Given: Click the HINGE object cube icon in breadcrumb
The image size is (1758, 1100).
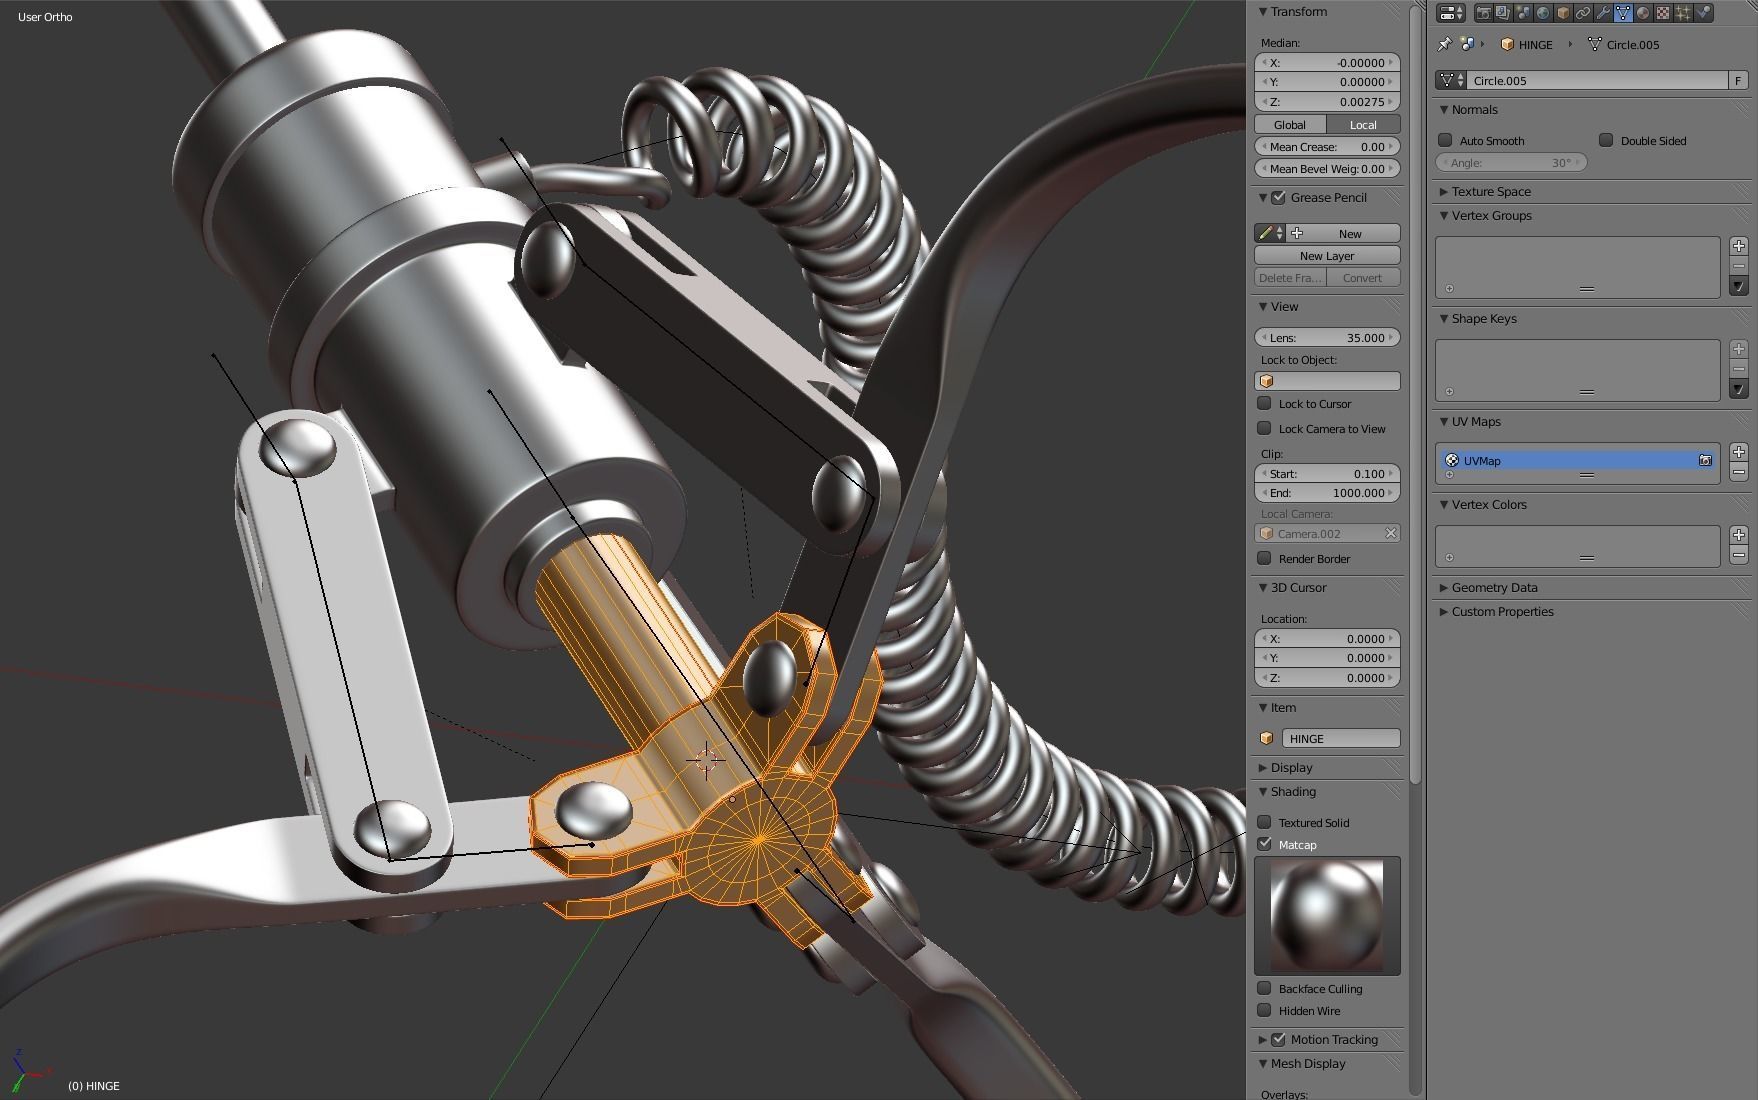Looking at the screenshot, I should point(1507,44).
